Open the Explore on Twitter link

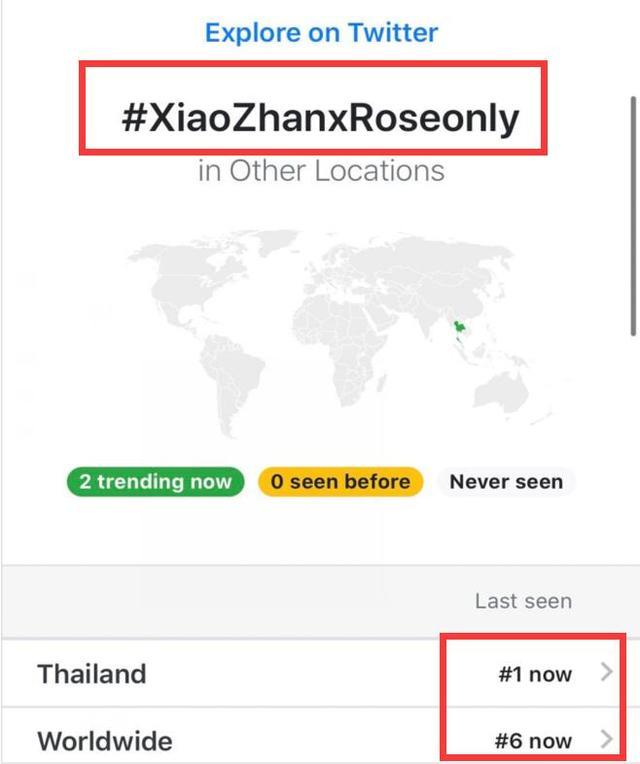(x=321, y=32)
